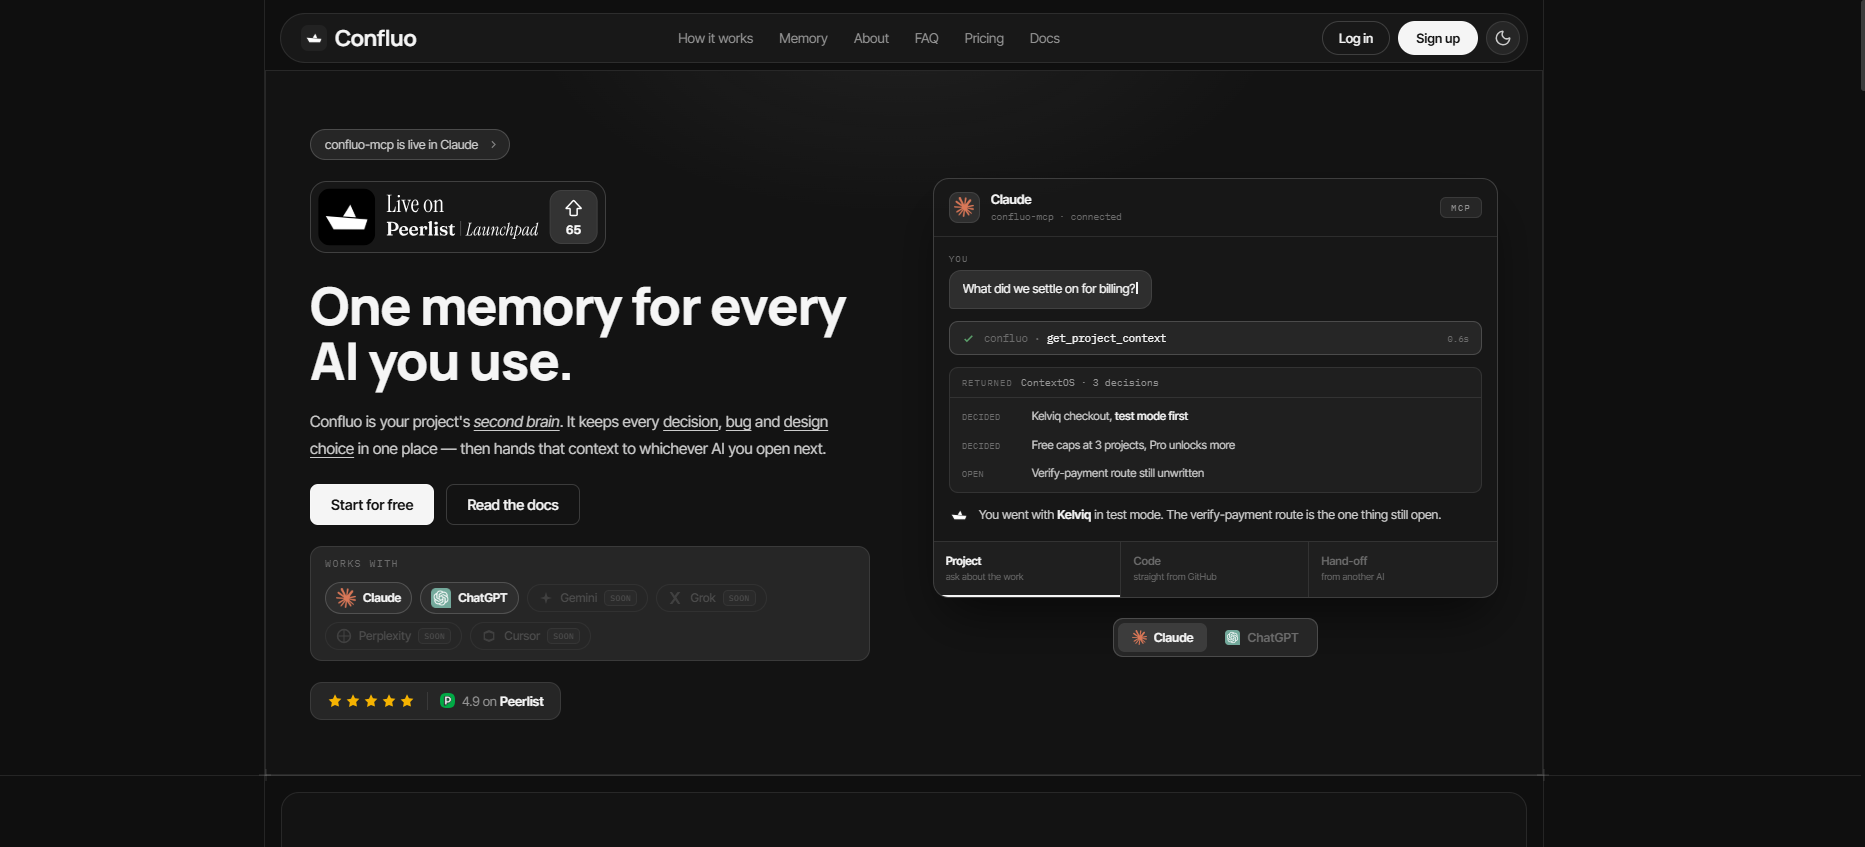Click the Cursor coming-soon chip

tap(530, 636)
